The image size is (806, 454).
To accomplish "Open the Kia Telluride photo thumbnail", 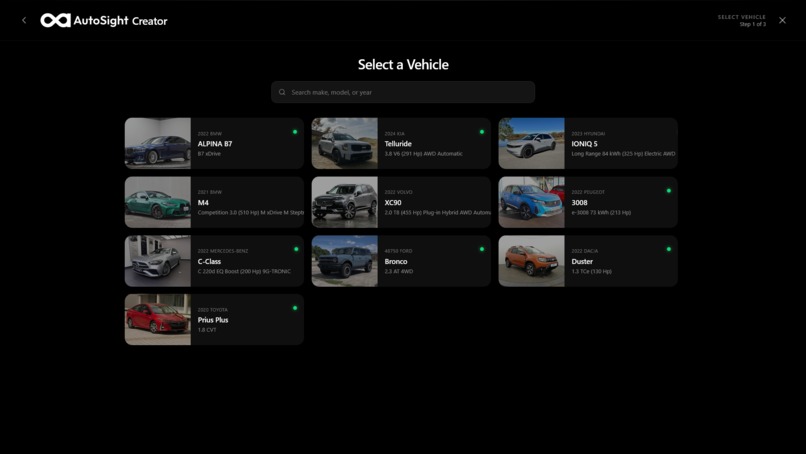I will click(x=344, y=143).
